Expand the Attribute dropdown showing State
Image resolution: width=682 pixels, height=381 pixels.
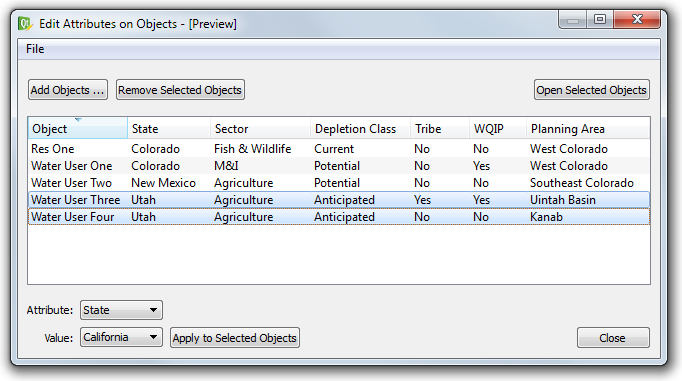tap(121, 310)
